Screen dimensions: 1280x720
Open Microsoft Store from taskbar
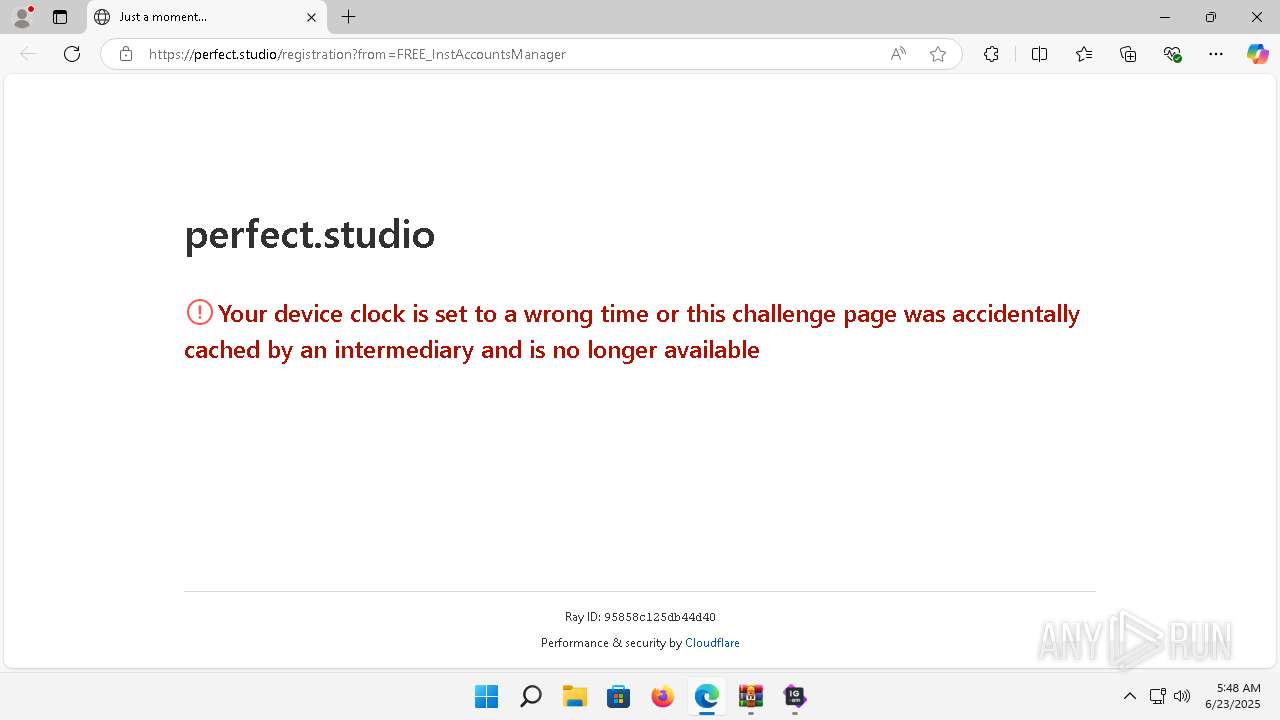coord(619,696)
